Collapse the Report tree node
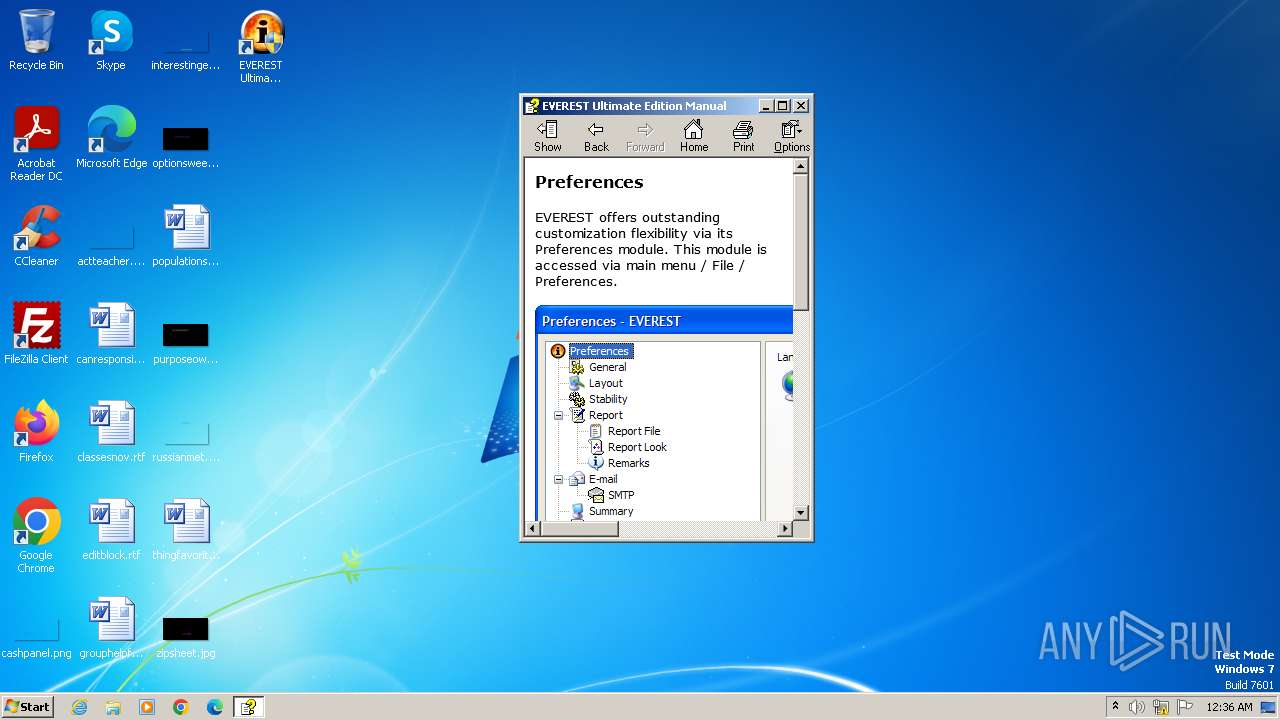The image size is (1280, 720). click(558, 415)
